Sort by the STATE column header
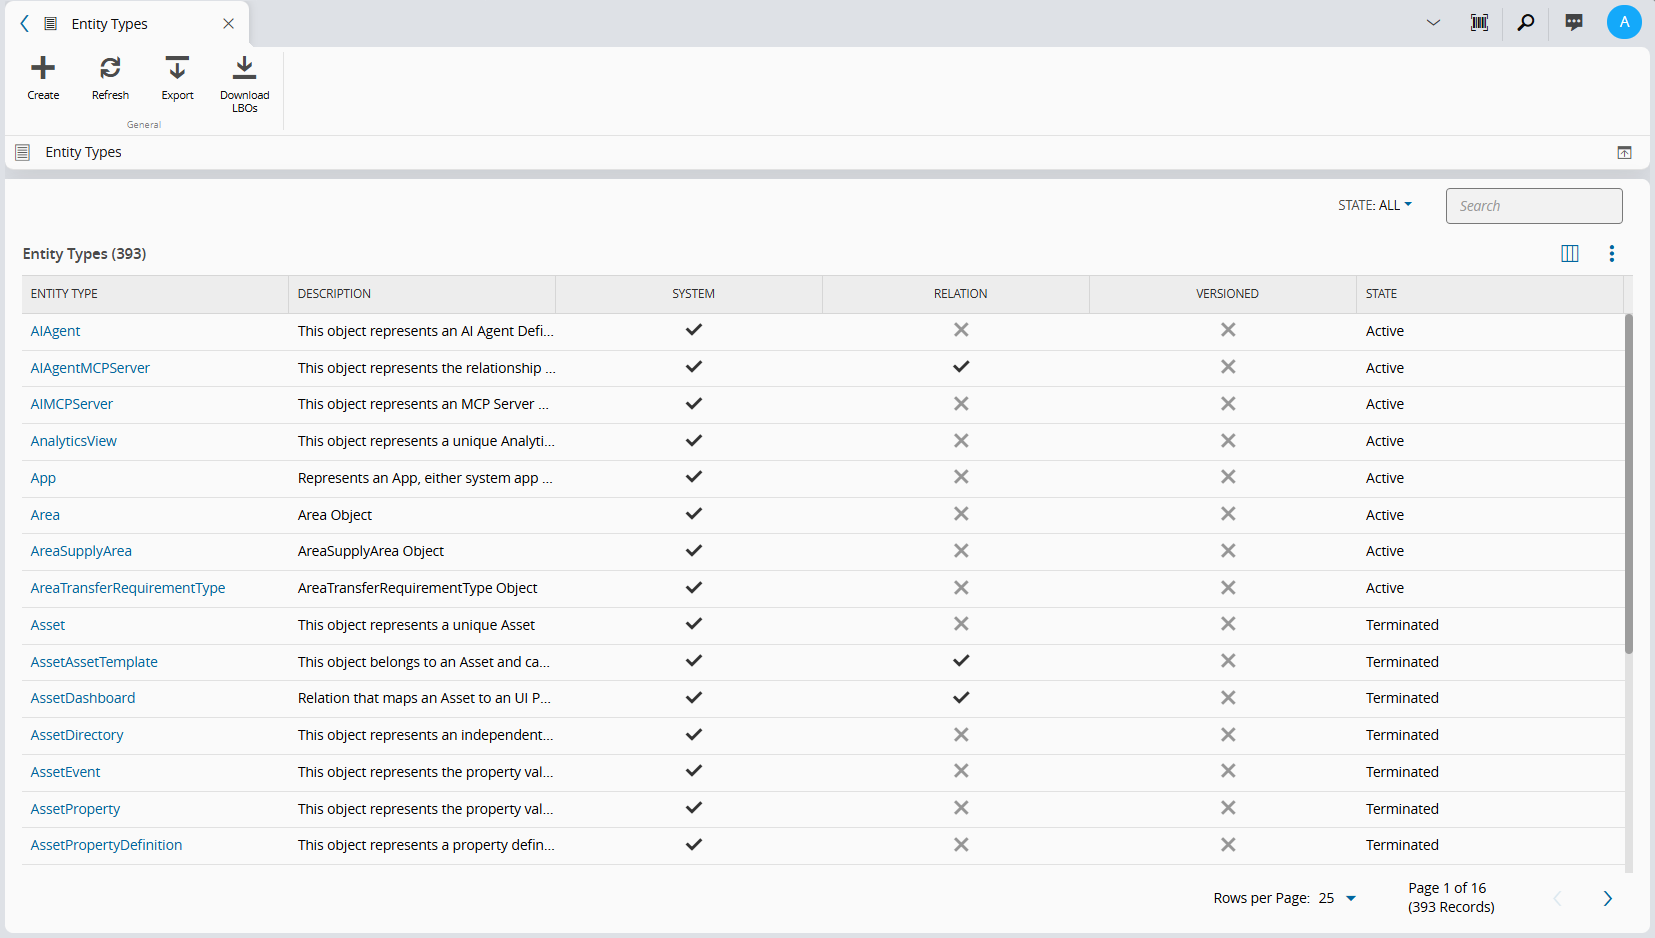The width and height of the screenshot is (1655, 938). coord(1490,294)
